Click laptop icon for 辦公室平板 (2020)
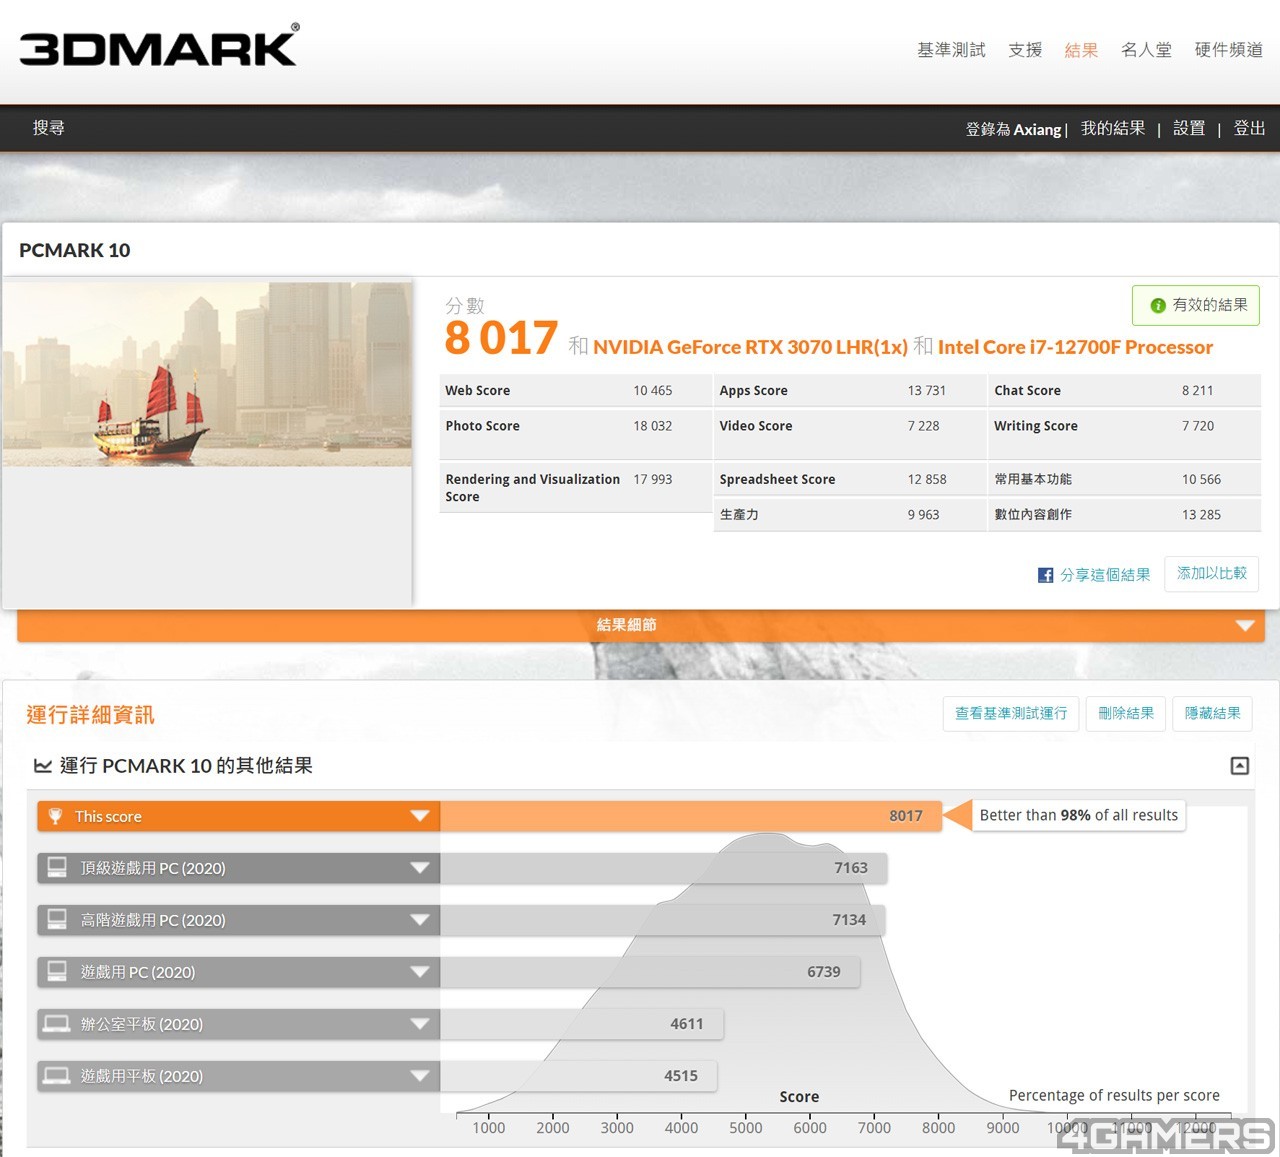This screenshot has height=1157, width=1280. pos(57,1023)
